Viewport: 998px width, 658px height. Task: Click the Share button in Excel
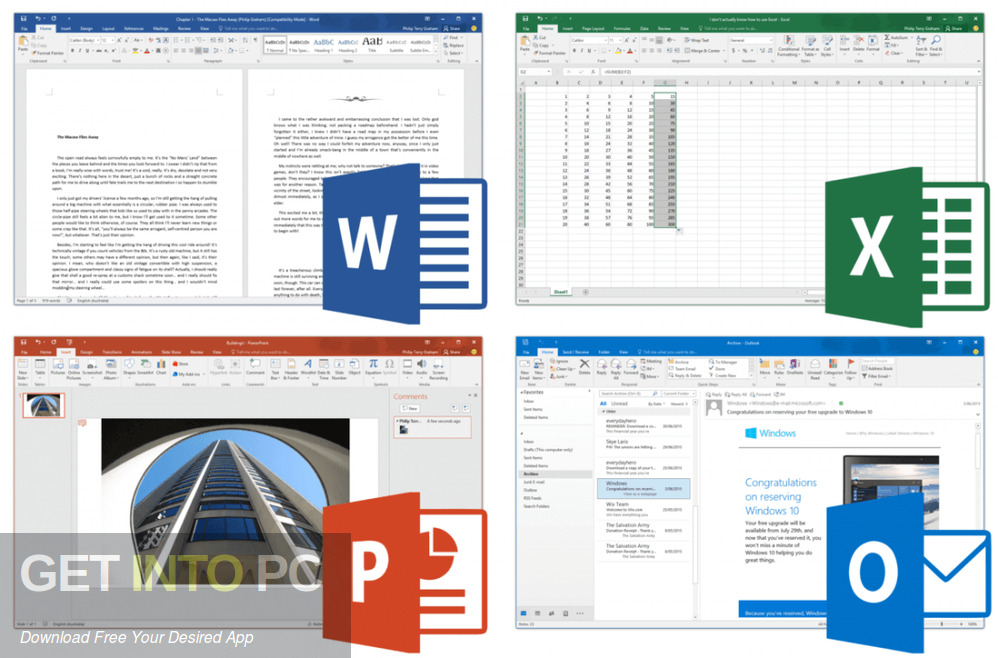pyautogui.click(x=954, y=29)
